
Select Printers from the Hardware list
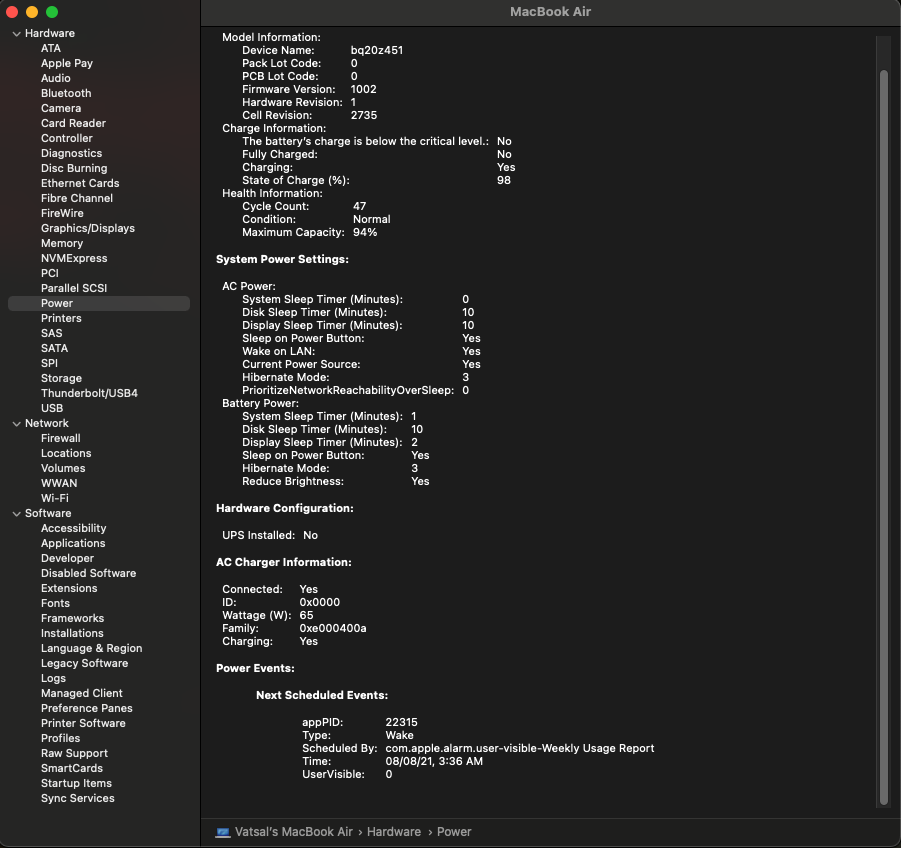(x=61, y=318)
